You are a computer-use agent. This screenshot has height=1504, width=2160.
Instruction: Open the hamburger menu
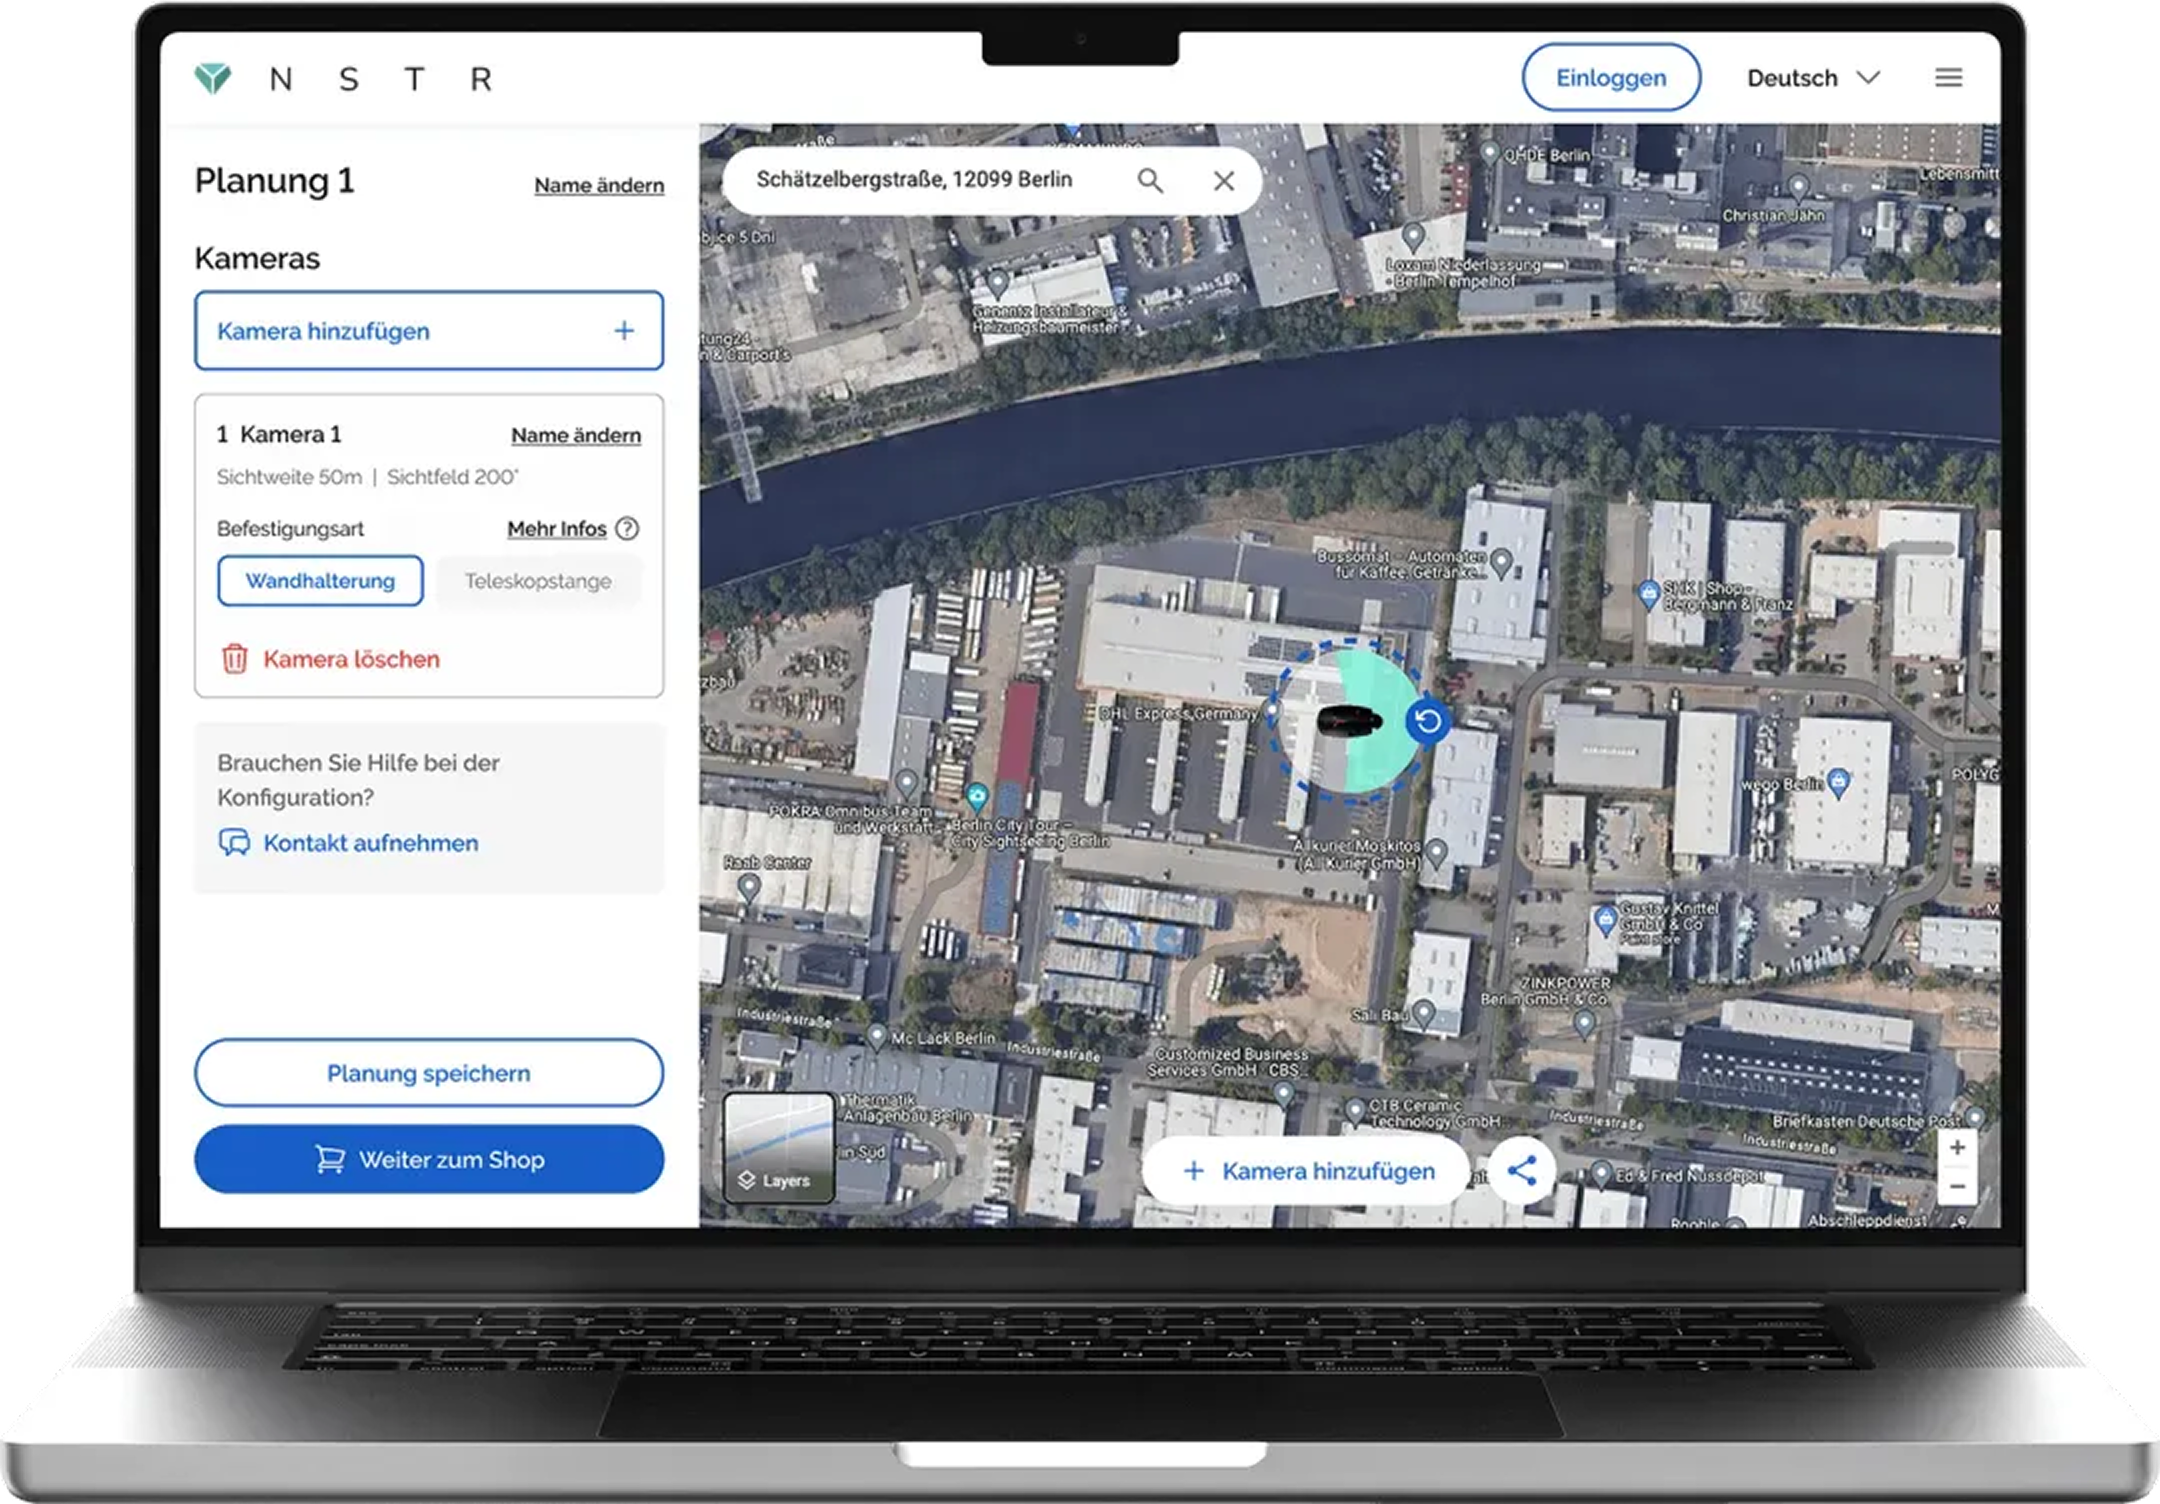[x=1948, y=78]
